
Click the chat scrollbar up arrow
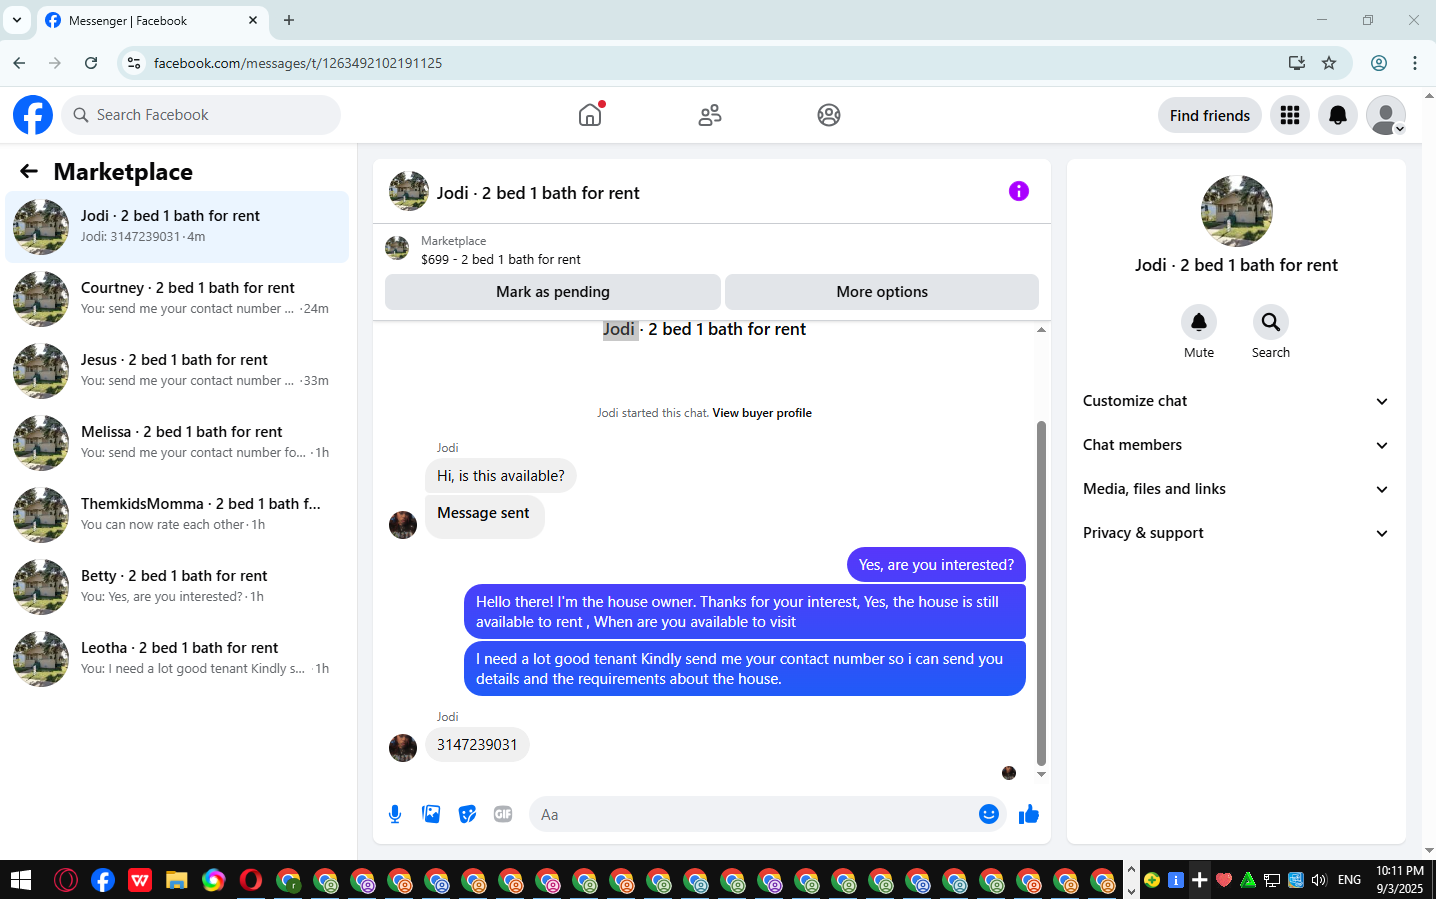pyautogui.click(x=1041, y=329)
